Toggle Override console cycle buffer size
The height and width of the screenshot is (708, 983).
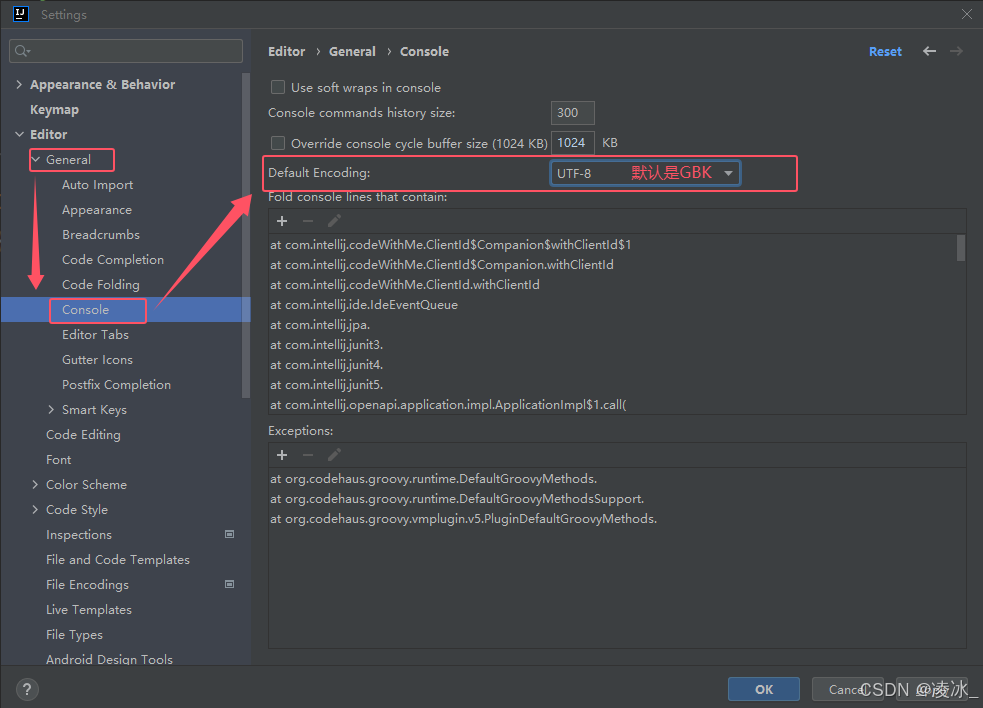click(x=278, y=143)
